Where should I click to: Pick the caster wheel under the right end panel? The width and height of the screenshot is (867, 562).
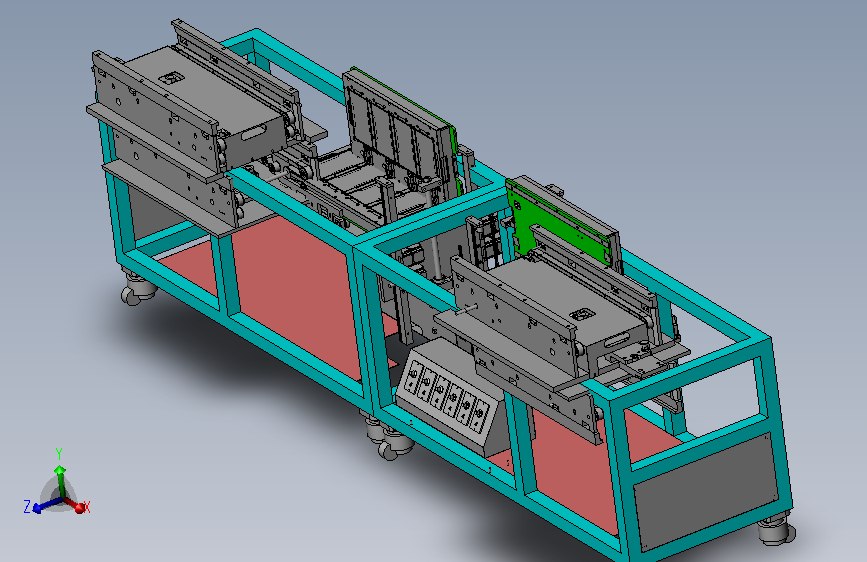[775, 528]
